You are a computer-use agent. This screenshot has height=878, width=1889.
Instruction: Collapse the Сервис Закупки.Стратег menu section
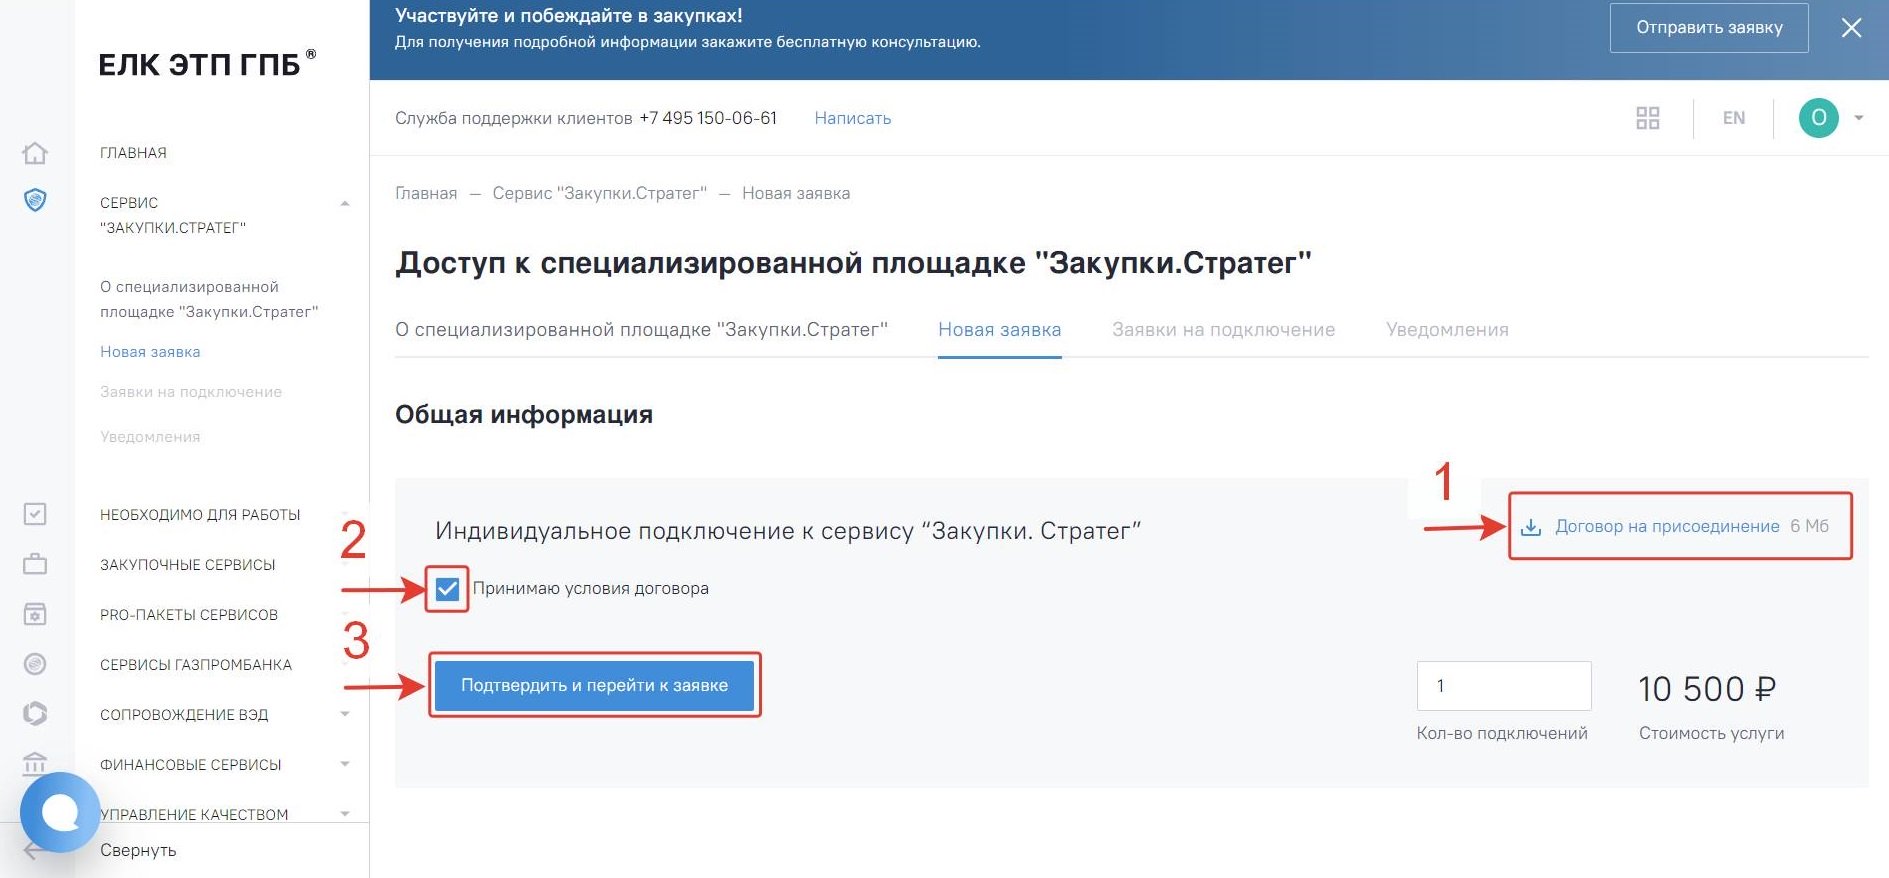(x=345, y=203)
